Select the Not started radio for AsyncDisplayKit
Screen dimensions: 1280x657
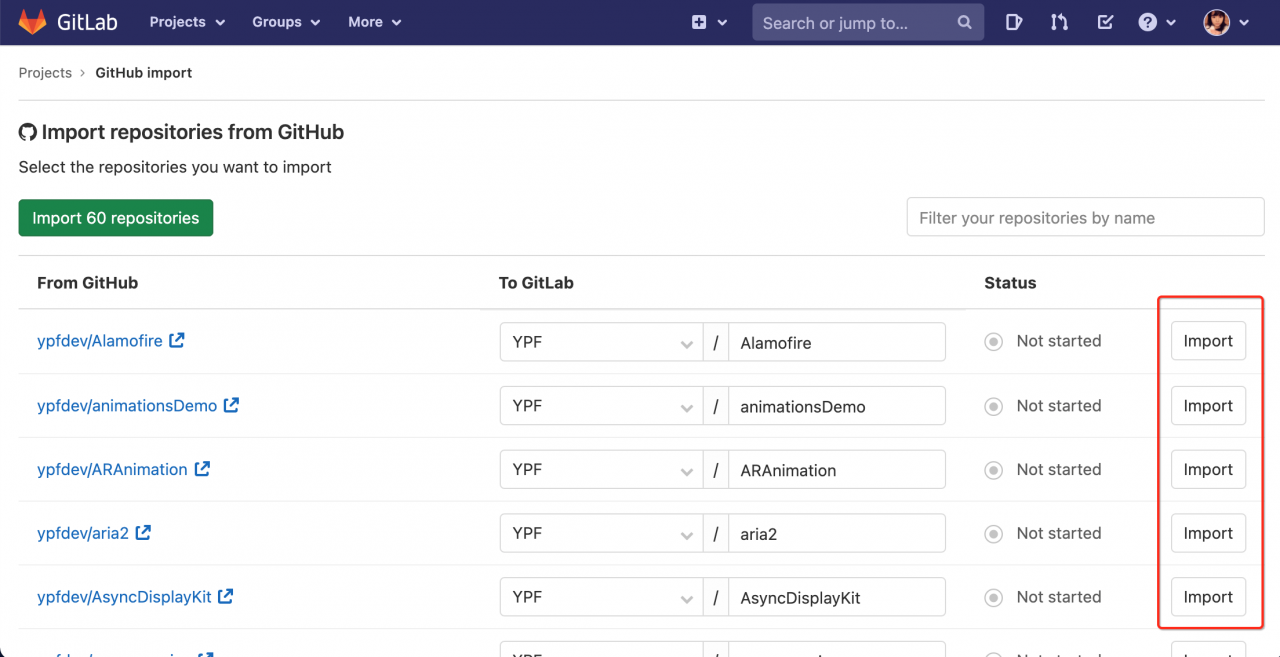click(x=993, y=597)
